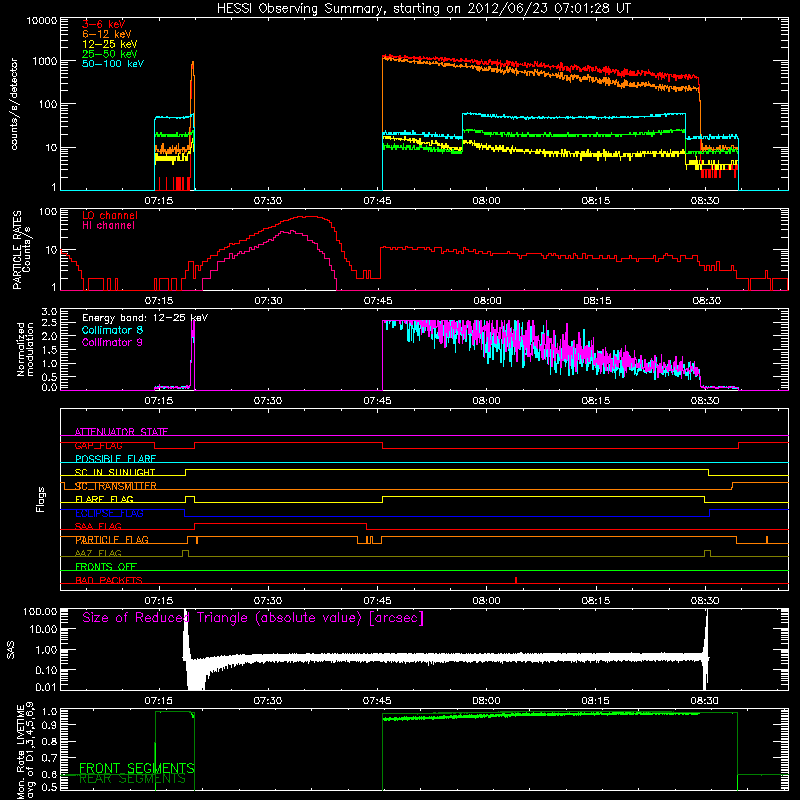
Task: Click the SC_IN_SUNLIGHT flag label
Action: coord(115,472)
